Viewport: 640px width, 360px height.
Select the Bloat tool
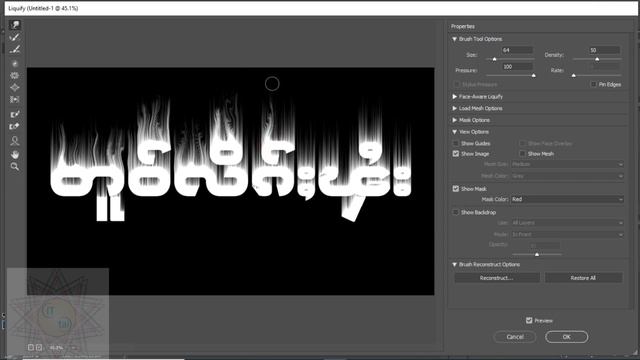coord(15,88)
